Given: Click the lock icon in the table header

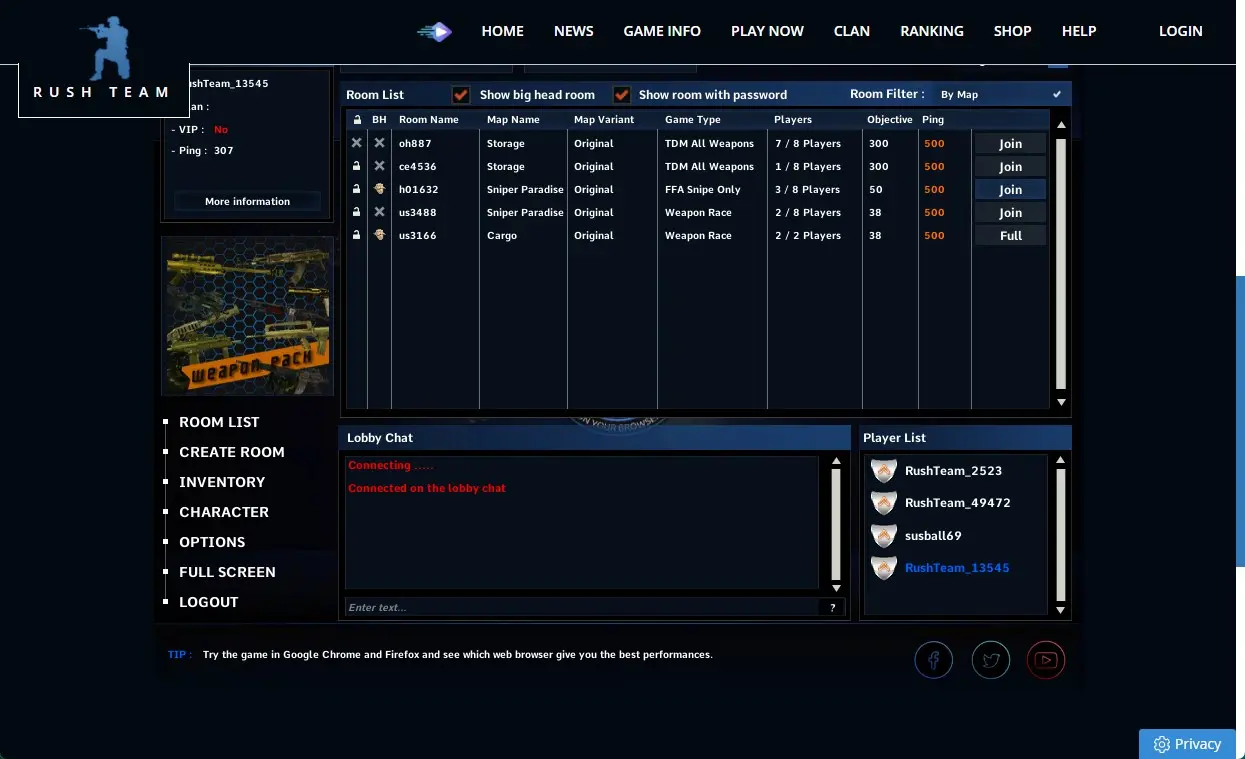Looking at the screenshot, I should coord(356,119).
